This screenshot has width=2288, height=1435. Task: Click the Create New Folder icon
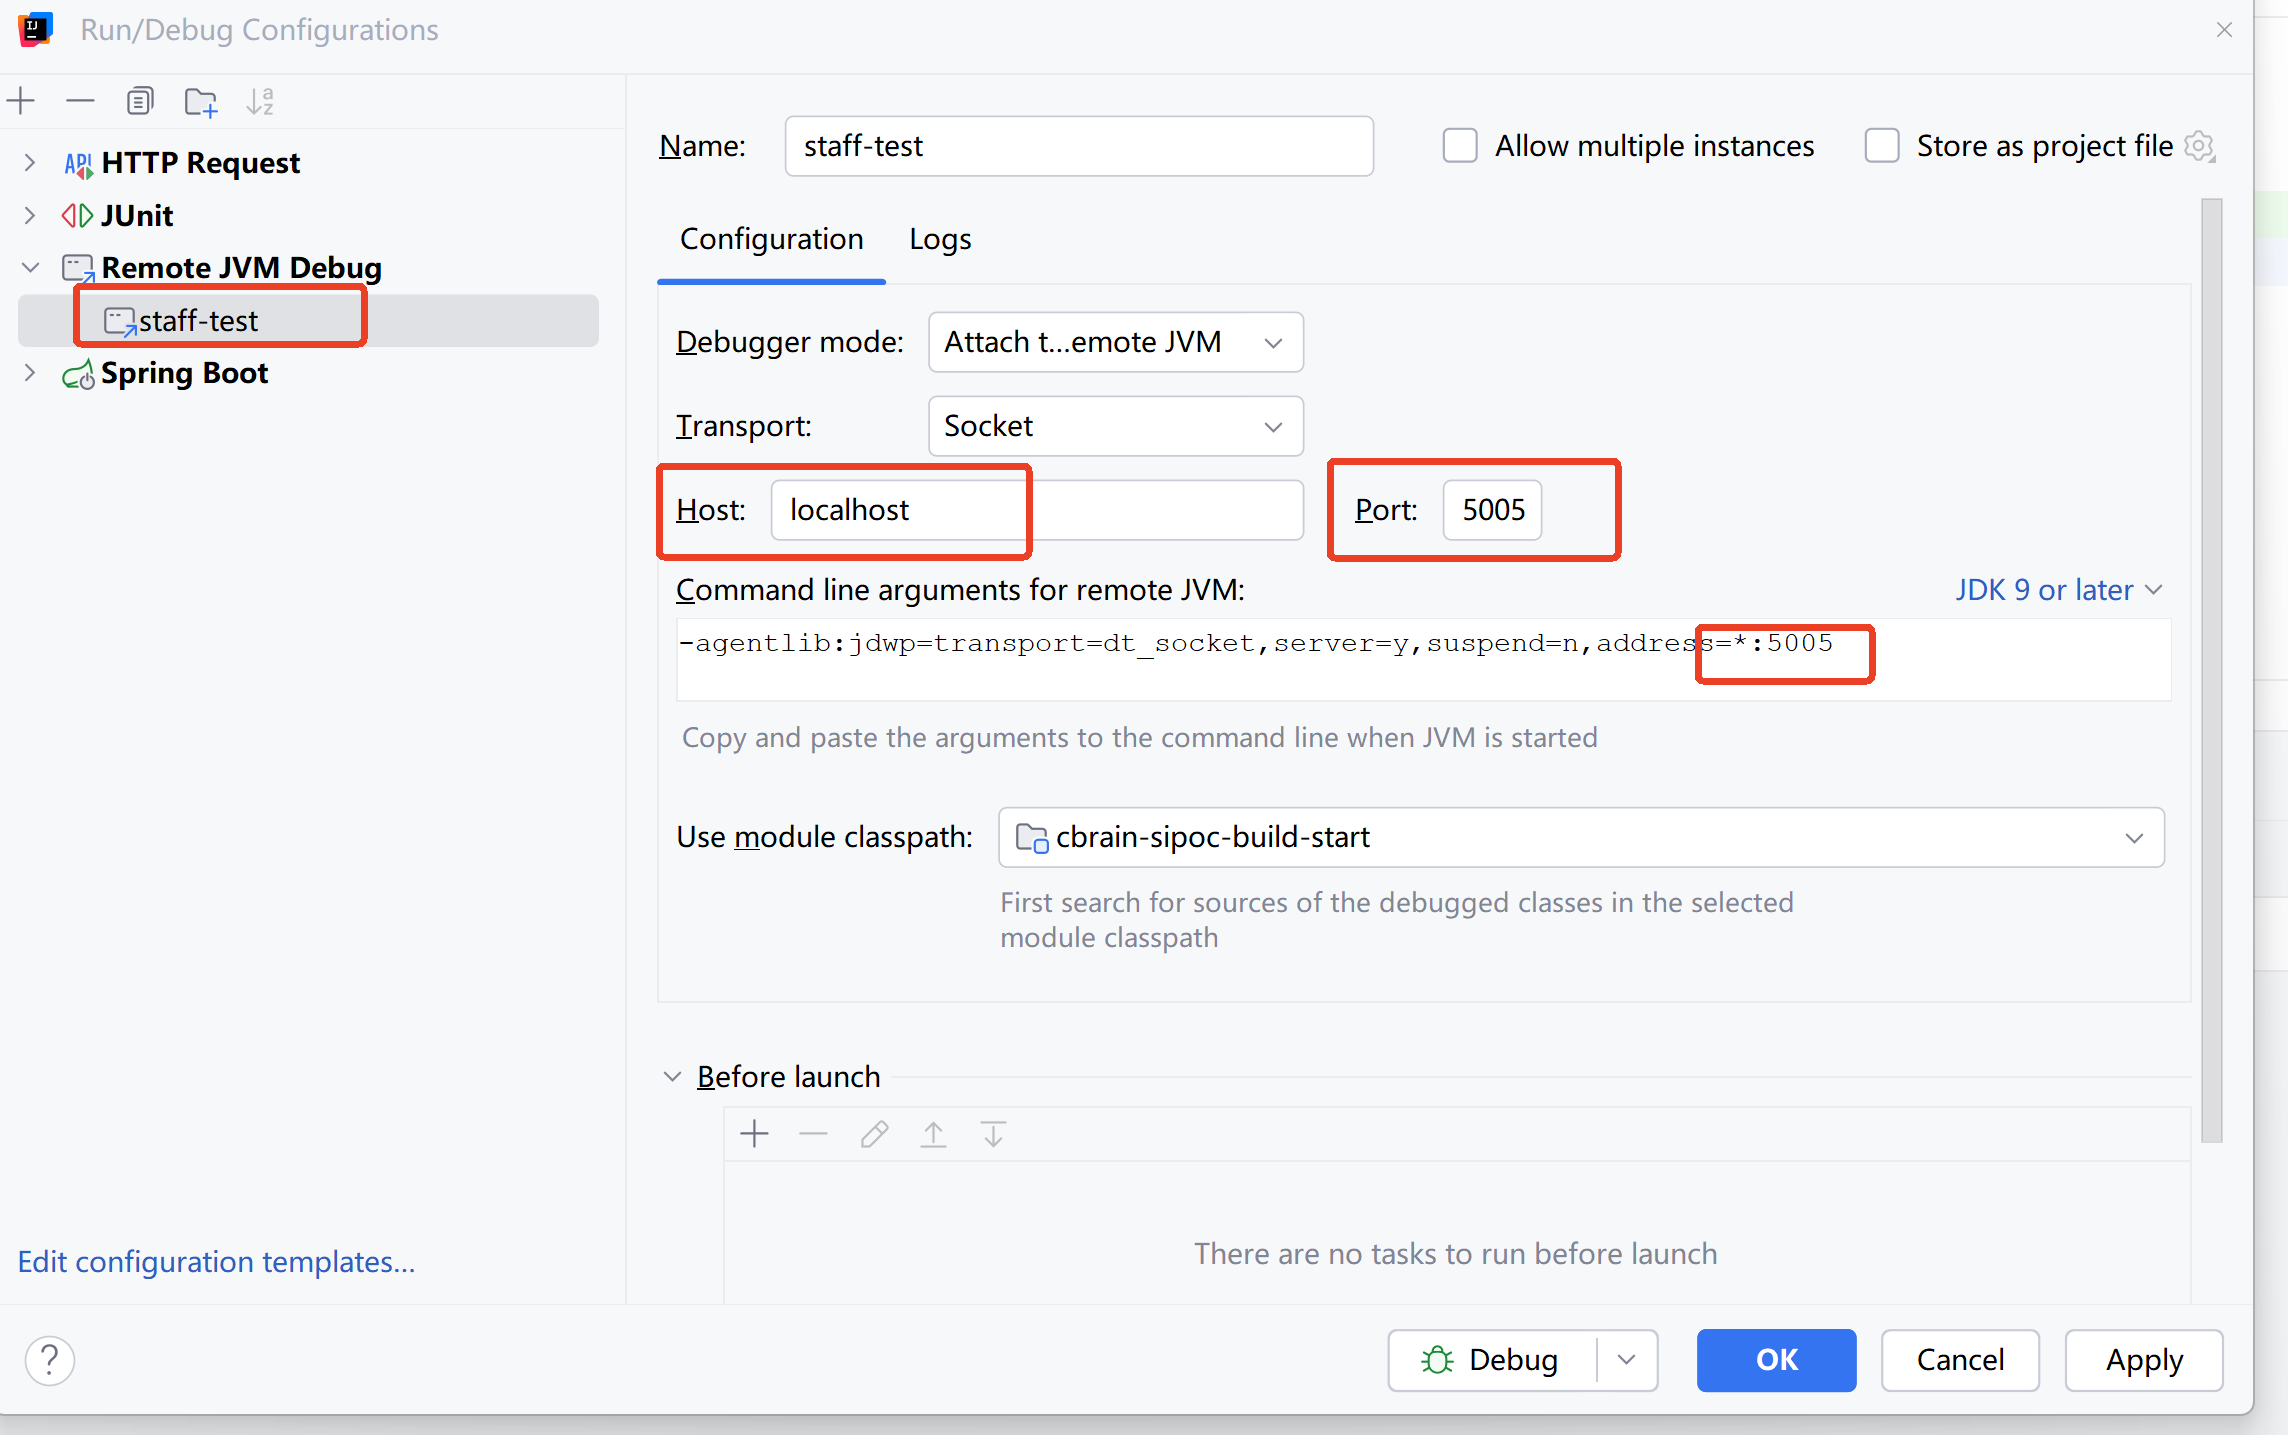tap(201, 102)
